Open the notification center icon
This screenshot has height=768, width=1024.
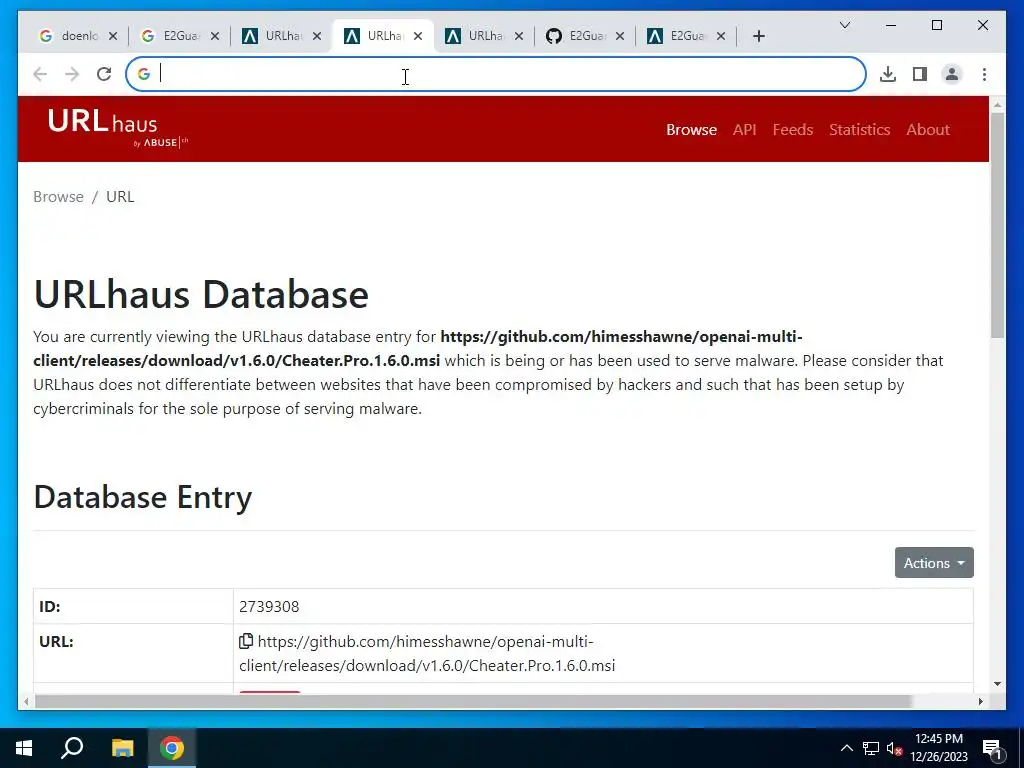[x=992, y=748]
